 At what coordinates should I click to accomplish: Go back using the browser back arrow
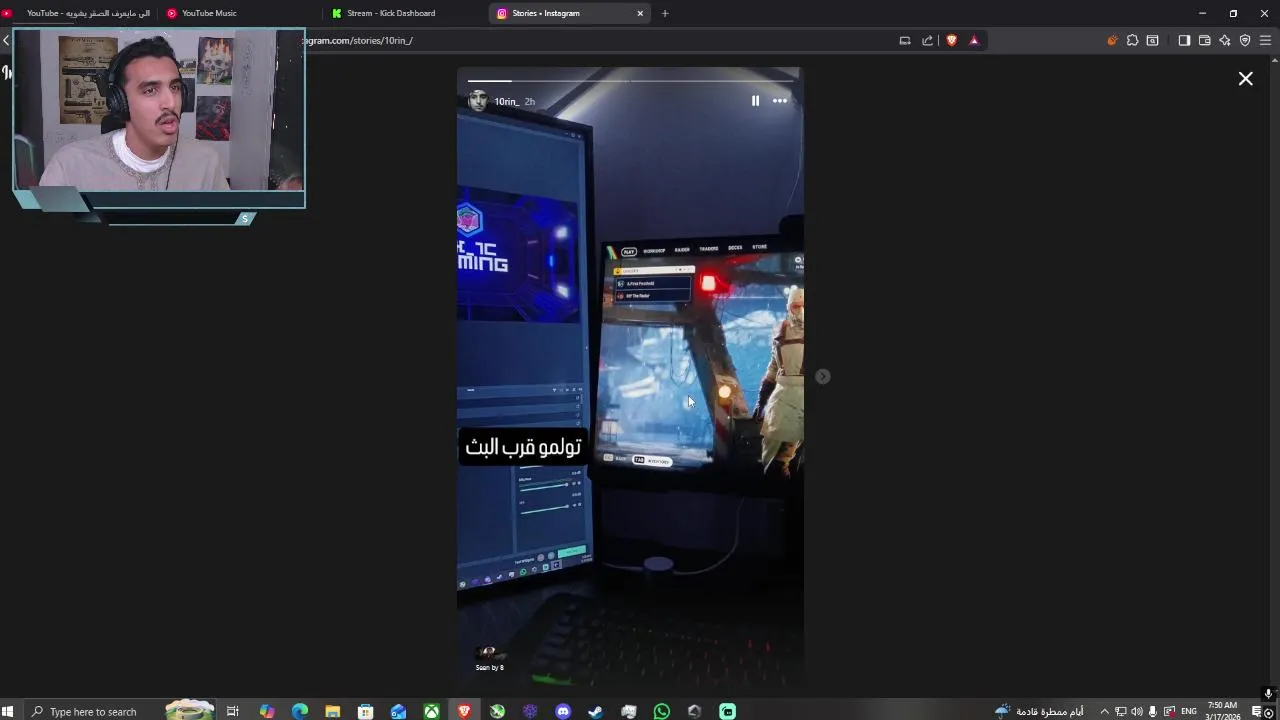pyautogui.click(x=6, y=40)
